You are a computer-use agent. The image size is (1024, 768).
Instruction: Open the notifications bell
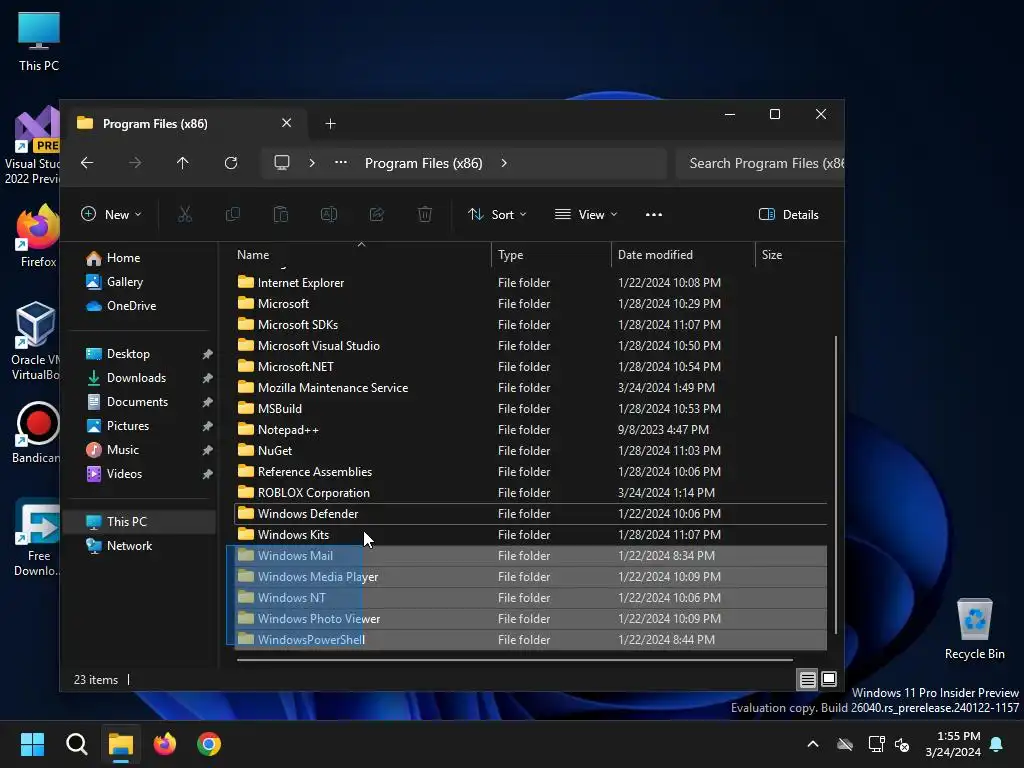[x=997, y=744]
